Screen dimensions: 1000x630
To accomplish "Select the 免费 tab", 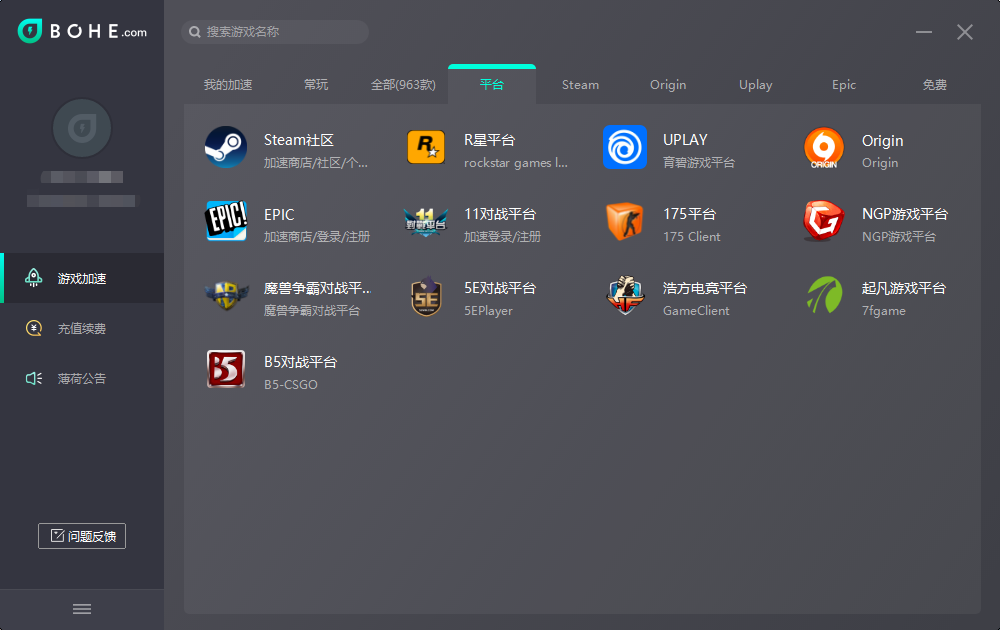I will [x=934, y=85].
